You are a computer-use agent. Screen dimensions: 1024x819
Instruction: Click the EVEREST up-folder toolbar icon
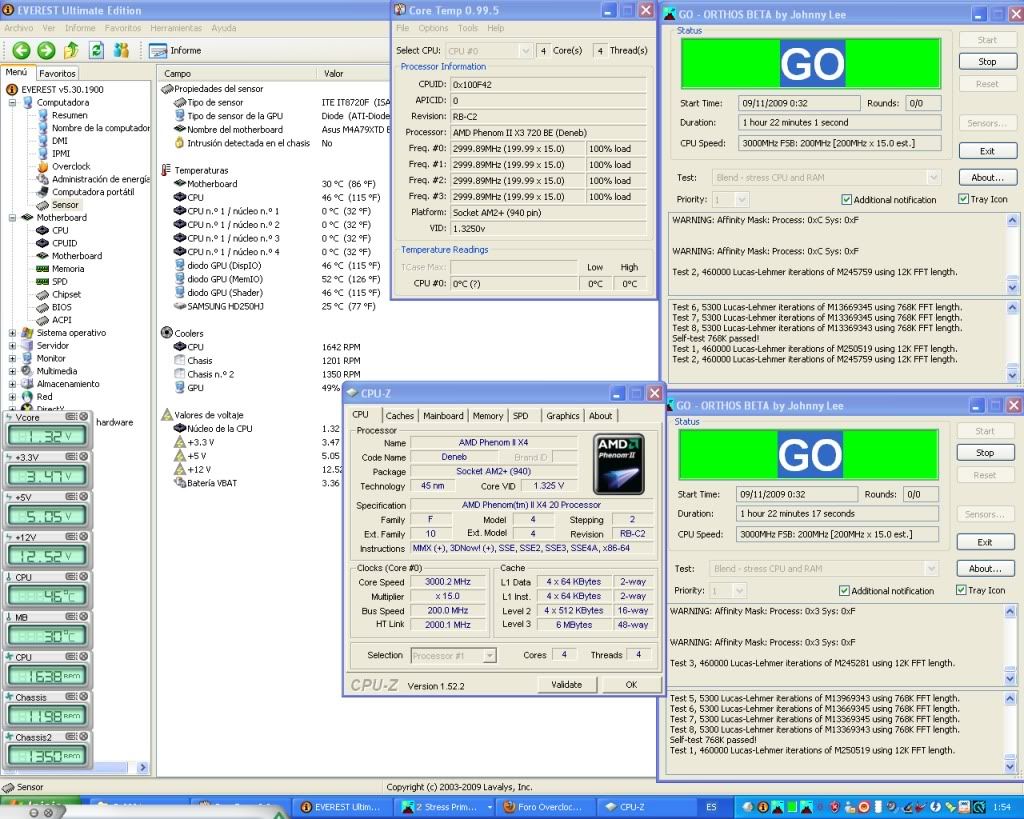[71, 50]
